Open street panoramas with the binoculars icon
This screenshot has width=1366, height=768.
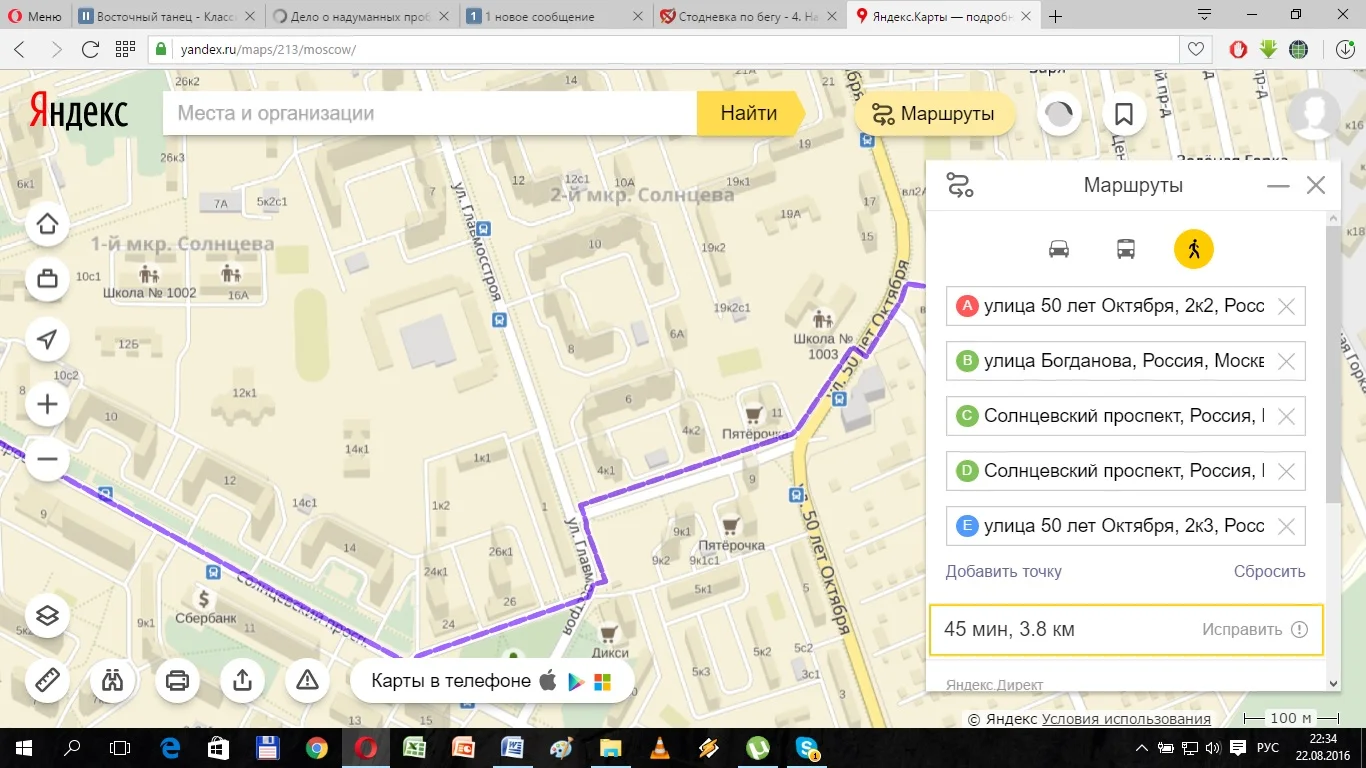pyautogui.click(x=112, y=681)
